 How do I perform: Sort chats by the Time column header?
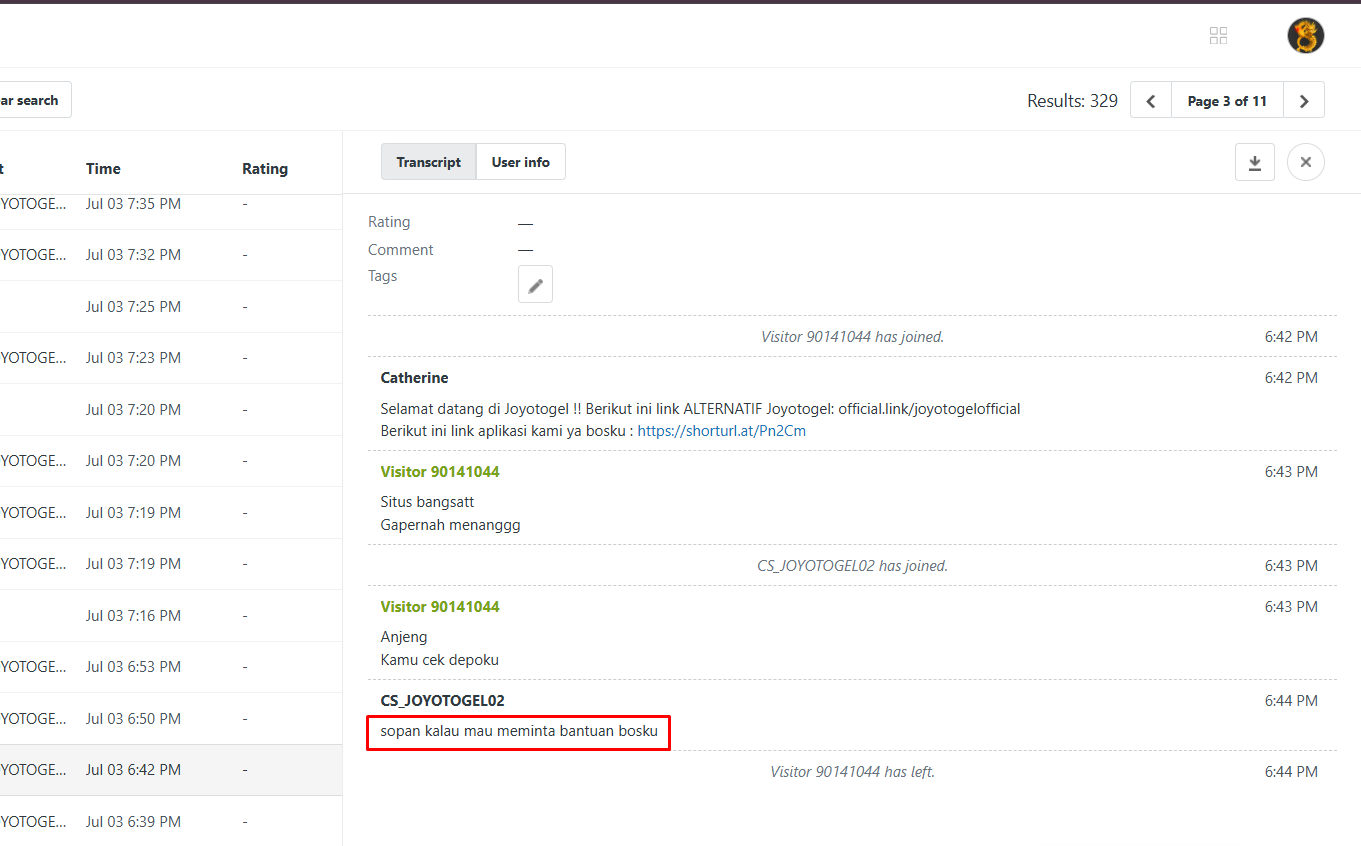103,169
